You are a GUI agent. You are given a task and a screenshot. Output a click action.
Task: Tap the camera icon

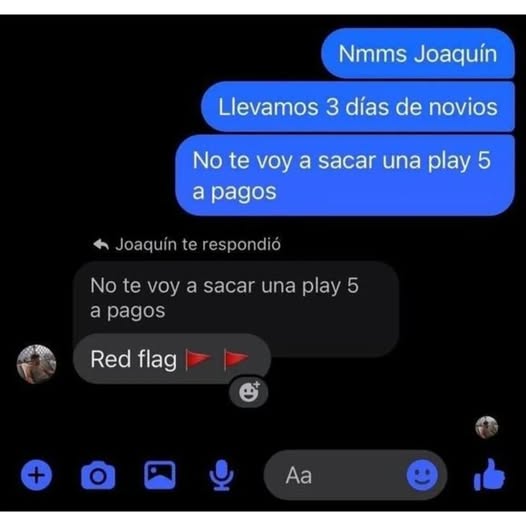click(x=98, y=475)
